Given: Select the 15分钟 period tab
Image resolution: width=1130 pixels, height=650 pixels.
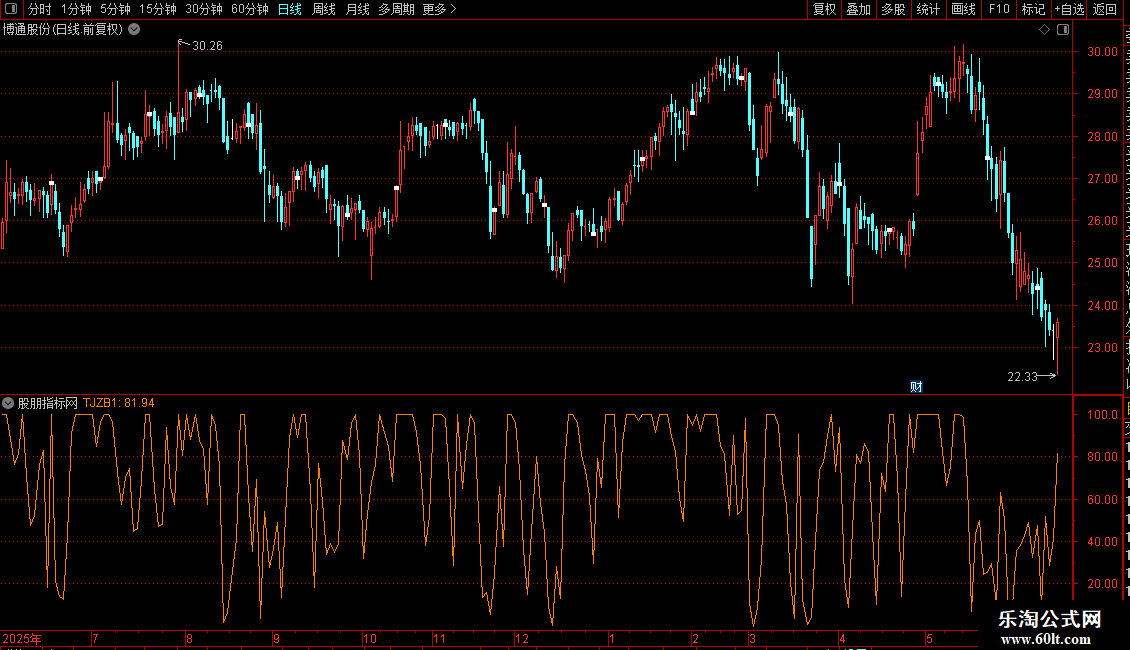Looking at the screenshot, I should [158, 9].
